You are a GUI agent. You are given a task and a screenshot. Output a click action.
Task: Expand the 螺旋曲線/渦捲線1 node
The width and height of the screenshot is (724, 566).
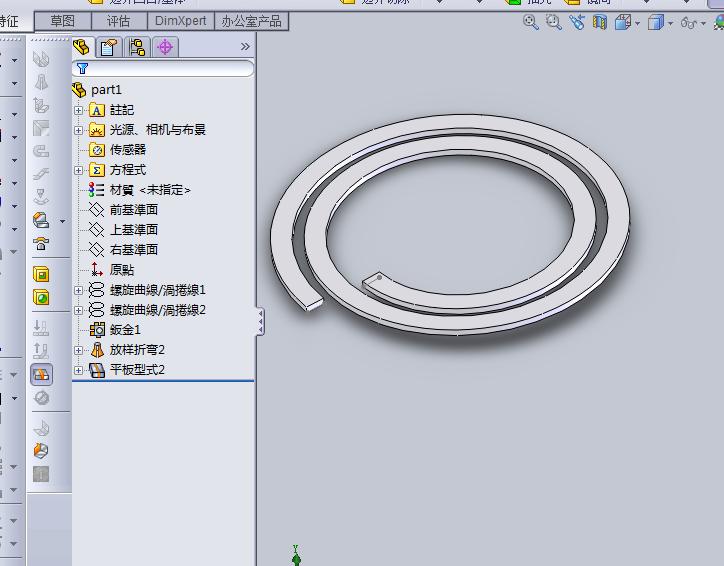click(78, 290)
